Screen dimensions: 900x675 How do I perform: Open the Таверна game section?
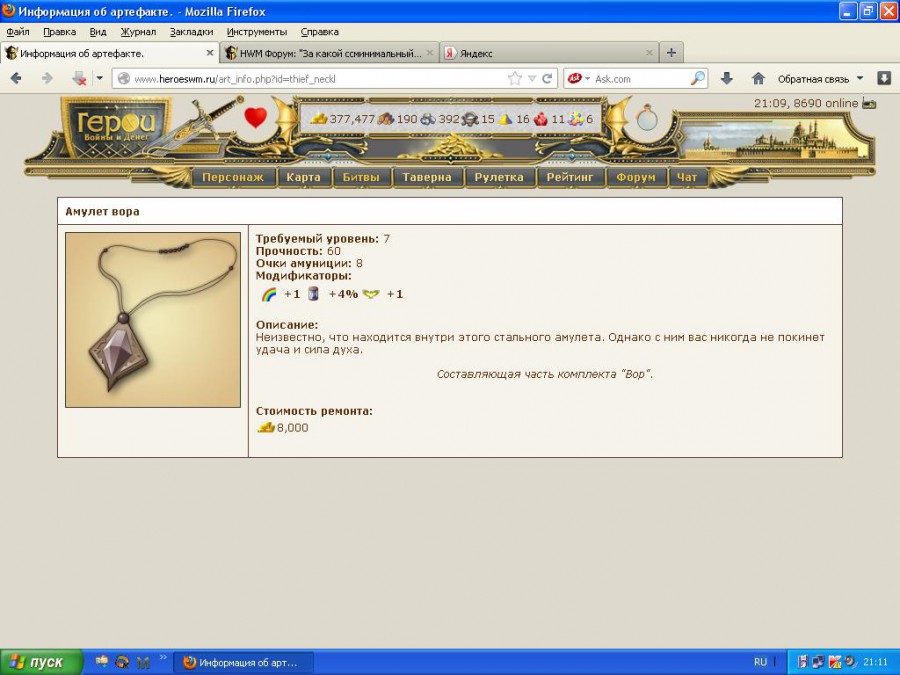coord(427,177)
